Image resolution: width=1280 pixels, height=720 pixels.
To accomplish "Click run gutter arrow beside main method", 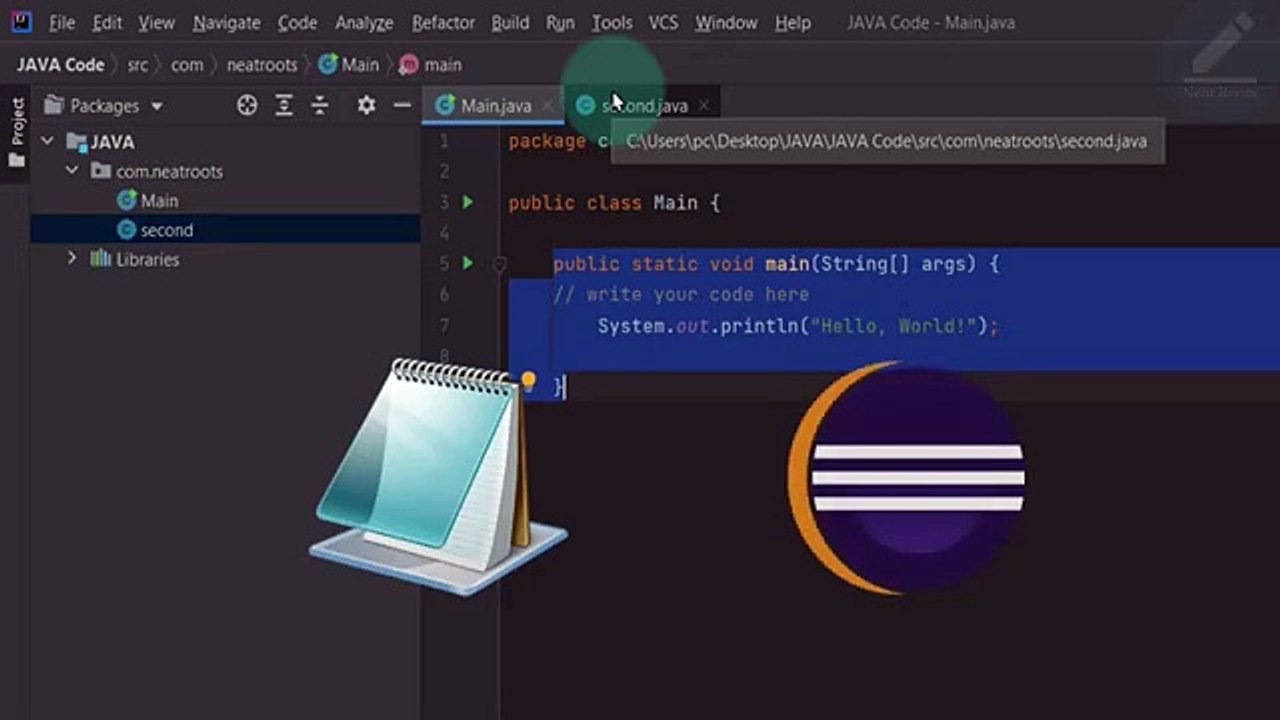I will pyautogui.click(x=467, y=264).
